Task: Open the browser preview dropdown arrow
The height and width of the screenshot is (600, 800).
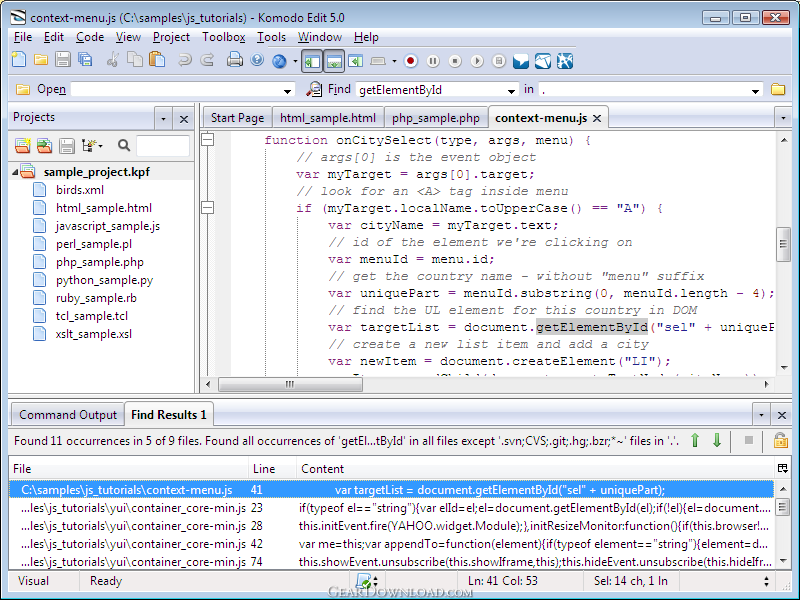Action: [295, 62]
